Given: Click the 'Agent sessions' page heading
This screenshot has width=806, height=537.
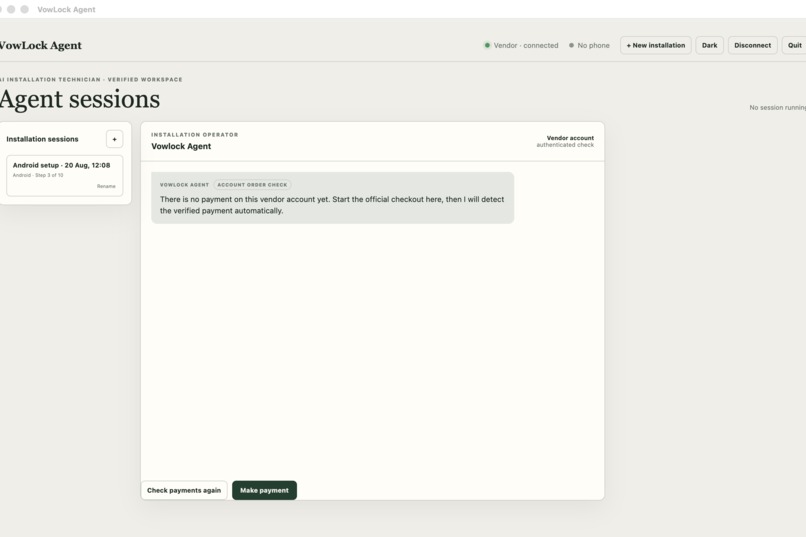Looking at the screenshot, I should 80,99.
